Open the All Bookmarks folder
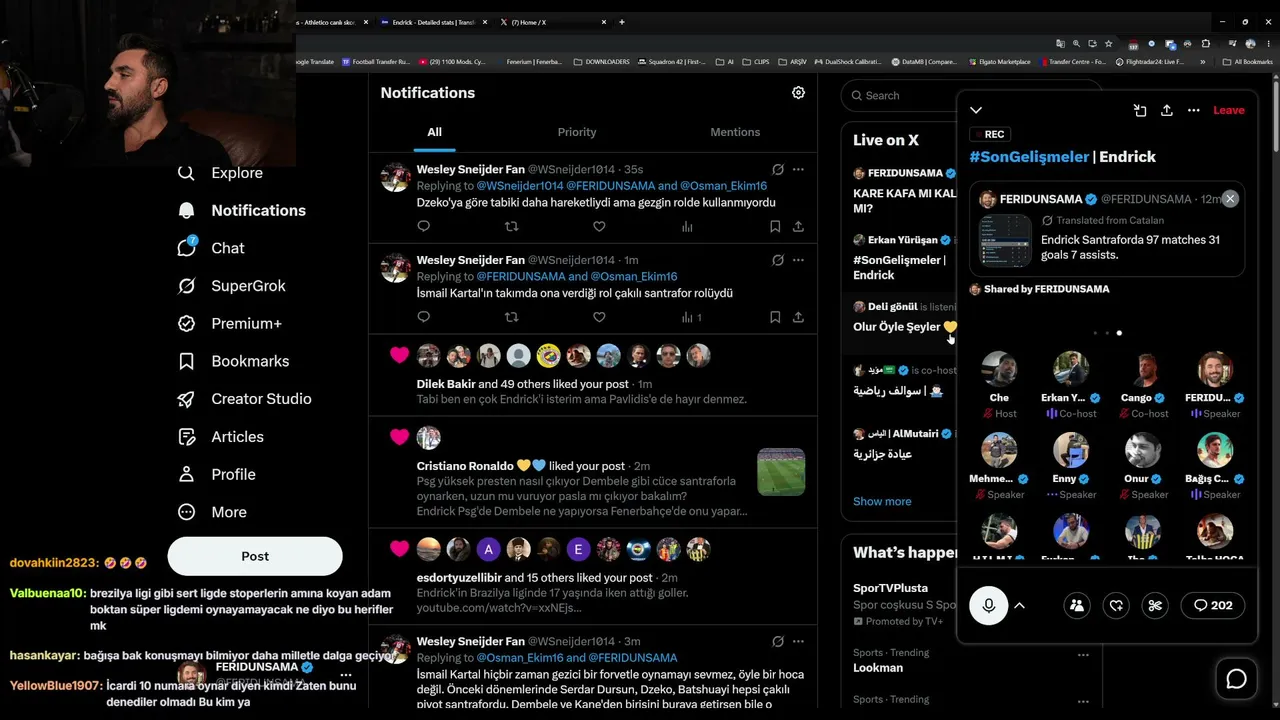This screenshot has height=720, width=1280. [x=1249, y=62]
